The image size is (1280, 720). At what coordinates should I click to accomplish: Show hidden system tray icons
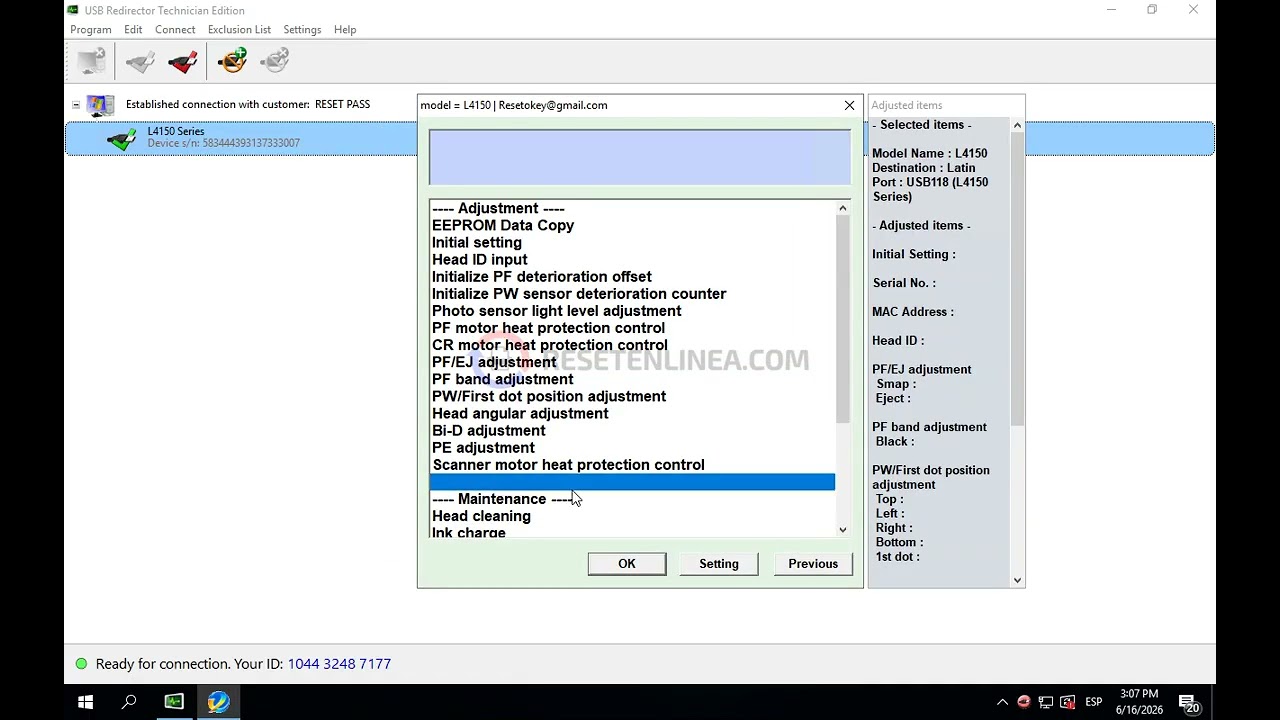[x=1002, y=702]
